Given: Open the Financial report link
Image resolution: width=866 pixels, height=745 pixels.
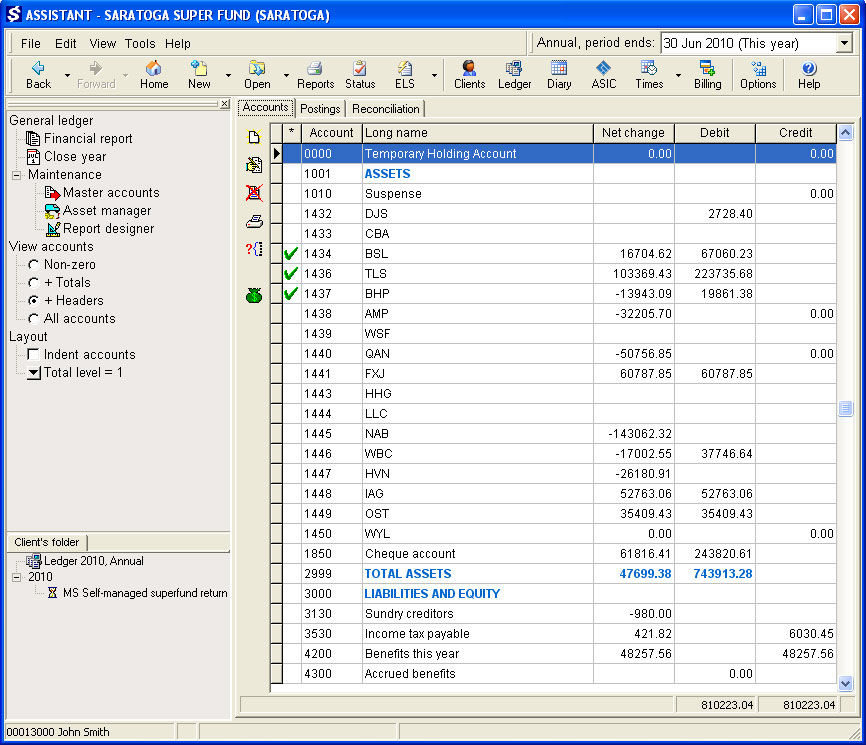Looking at the screenshot, I should pyautogui.click(x=88, y=139).
